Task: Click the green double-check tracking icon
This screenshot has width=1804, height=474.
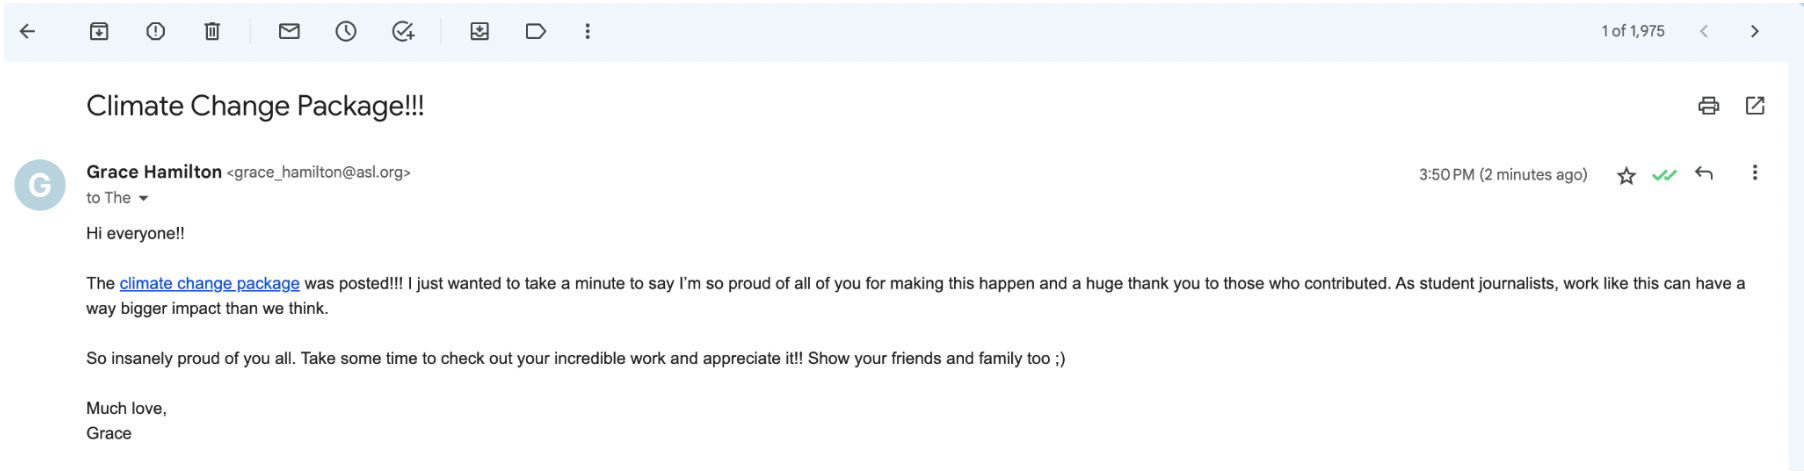Action: pyautogui.click(x=1664, y=175)
